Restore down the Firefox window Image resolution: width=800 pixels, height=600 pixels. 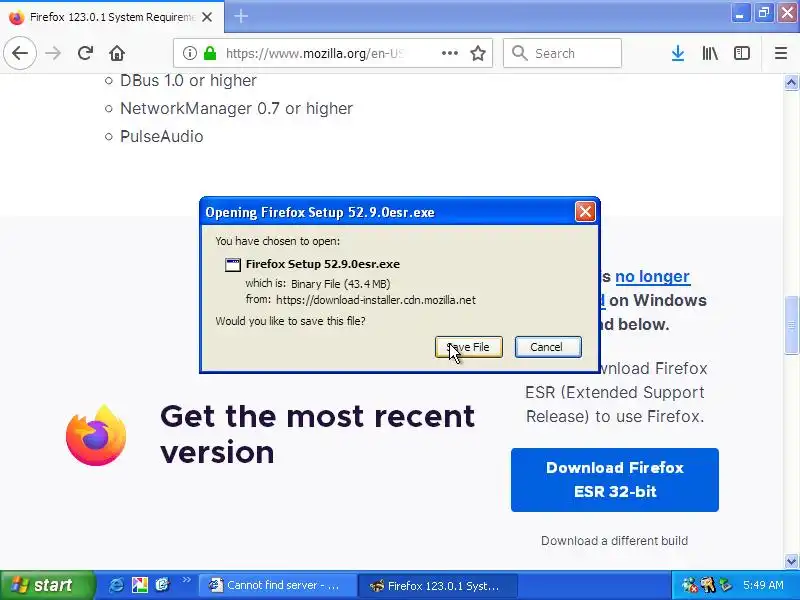pos(763,14)
